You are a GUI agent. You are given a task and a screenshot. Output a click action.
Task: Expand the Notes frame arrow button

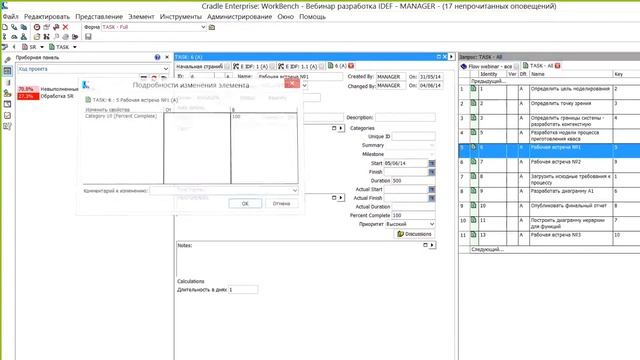432,245
